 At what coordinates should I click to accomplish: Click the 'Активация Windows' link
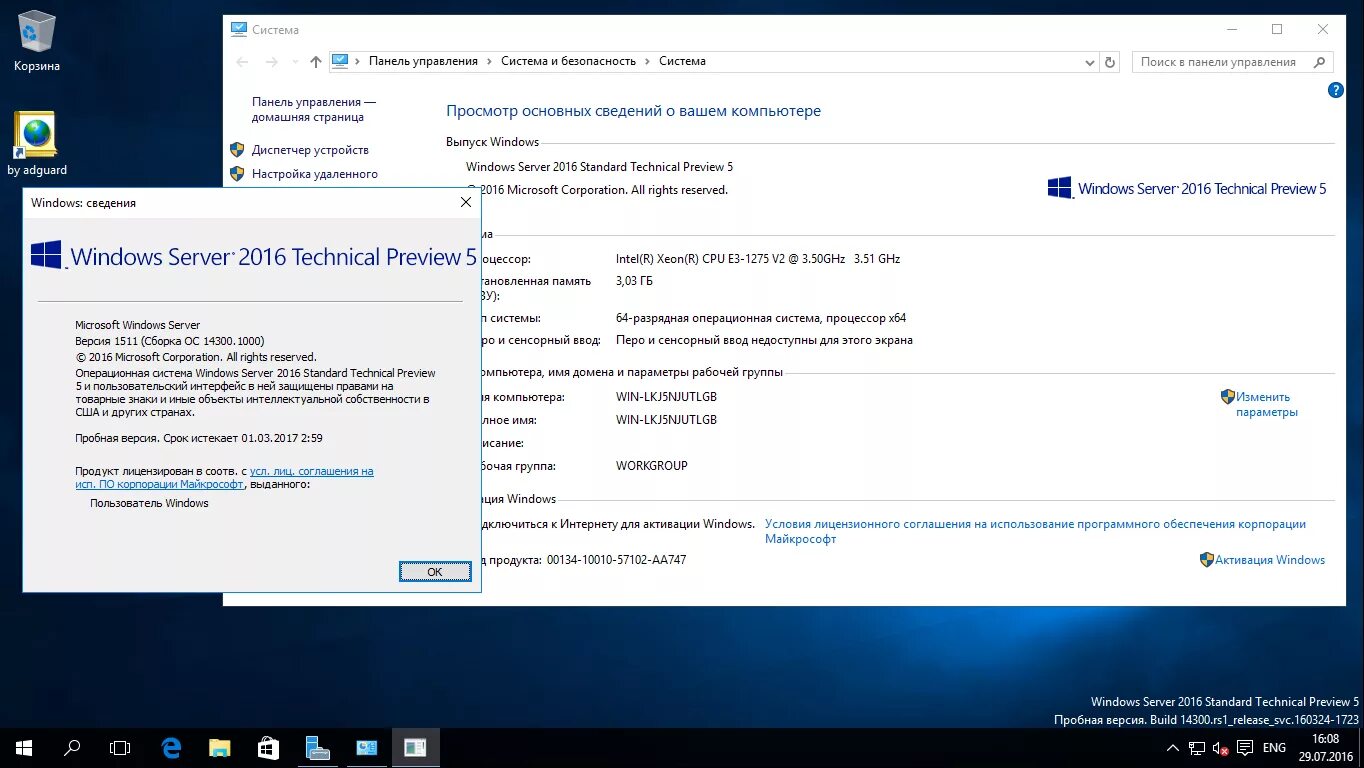(1269, 560)
